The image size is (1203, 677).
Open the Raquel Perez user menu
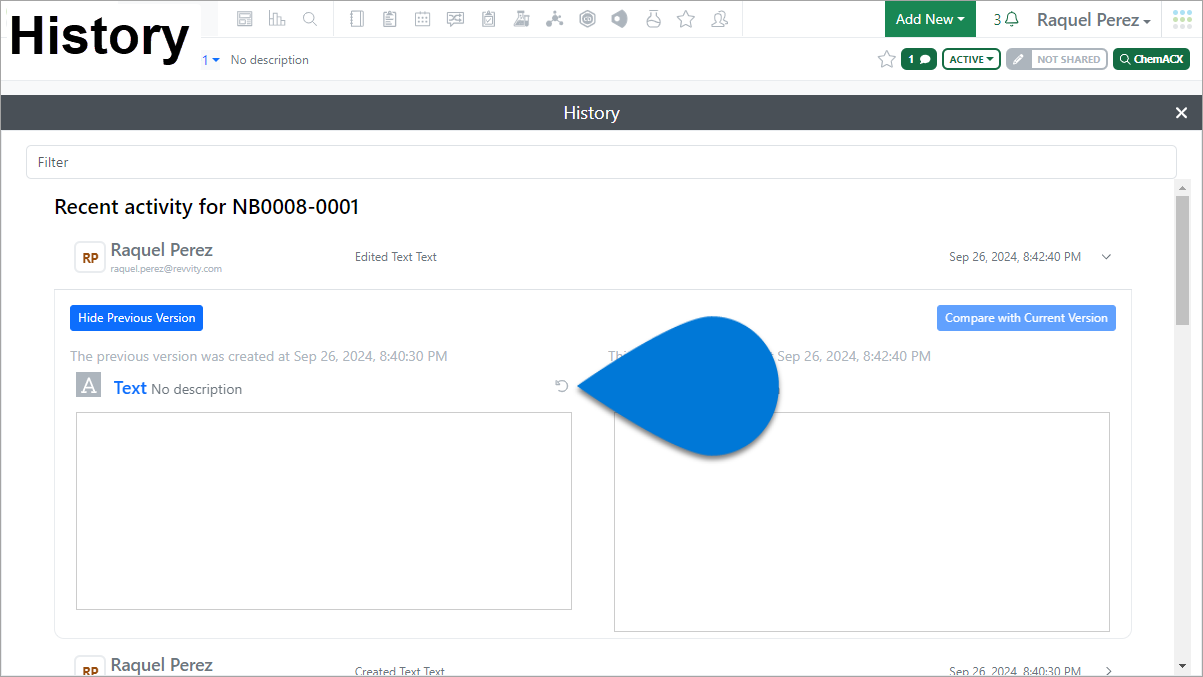tap(1093, 20)
